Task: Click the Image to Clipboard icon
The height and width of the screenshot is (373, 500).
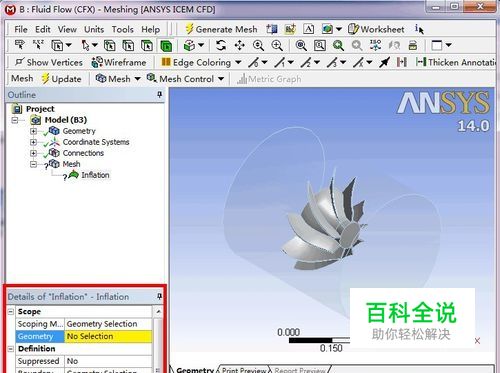Action: click(413, 45)
